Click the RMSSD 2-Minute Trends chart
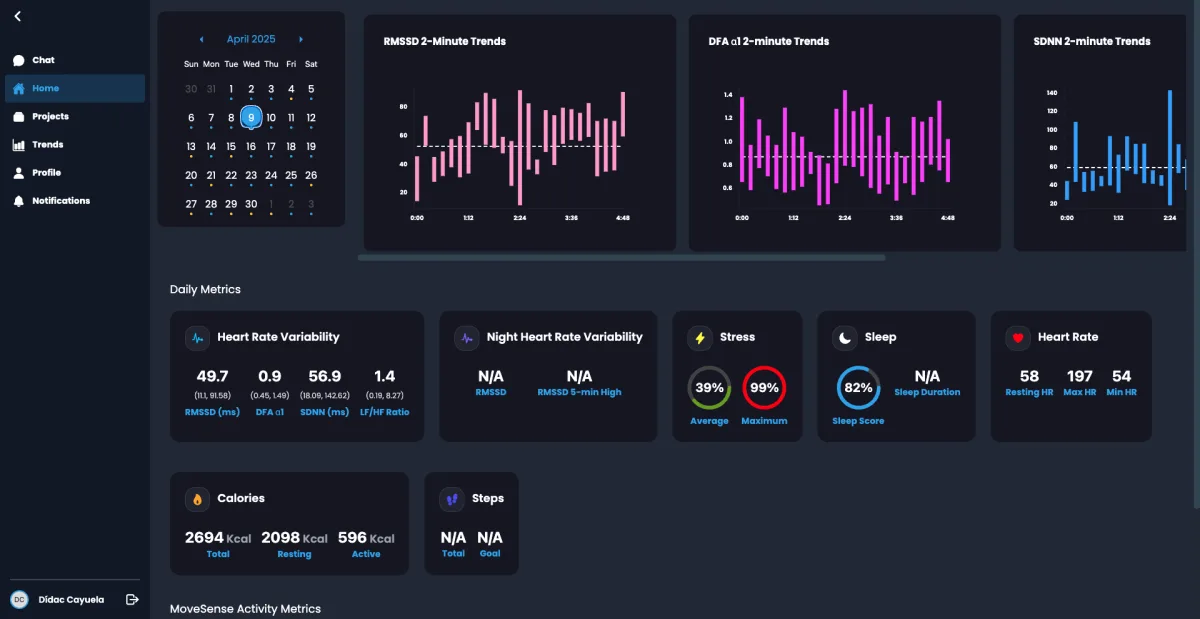1200x619 pixels. [520, 132]
